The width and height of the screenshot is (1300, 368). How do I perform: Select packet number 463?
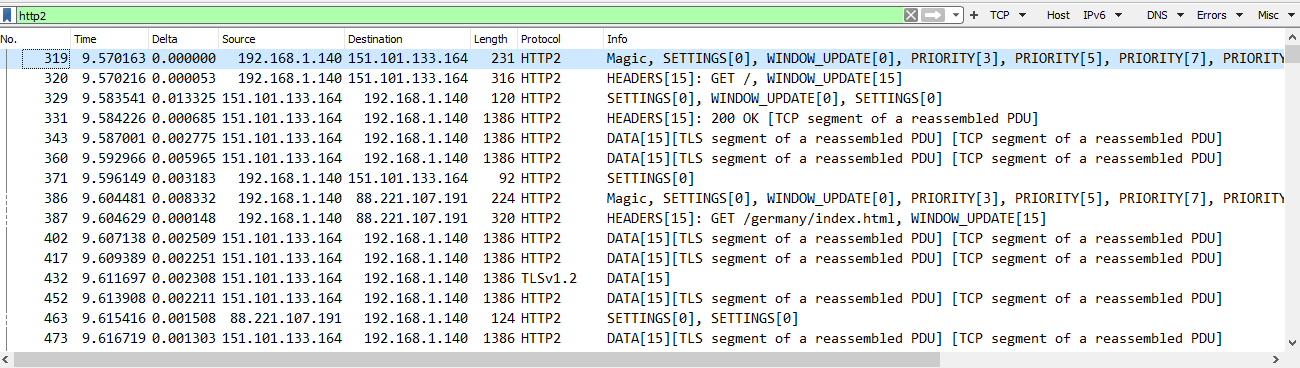click(x=57, y=318)
